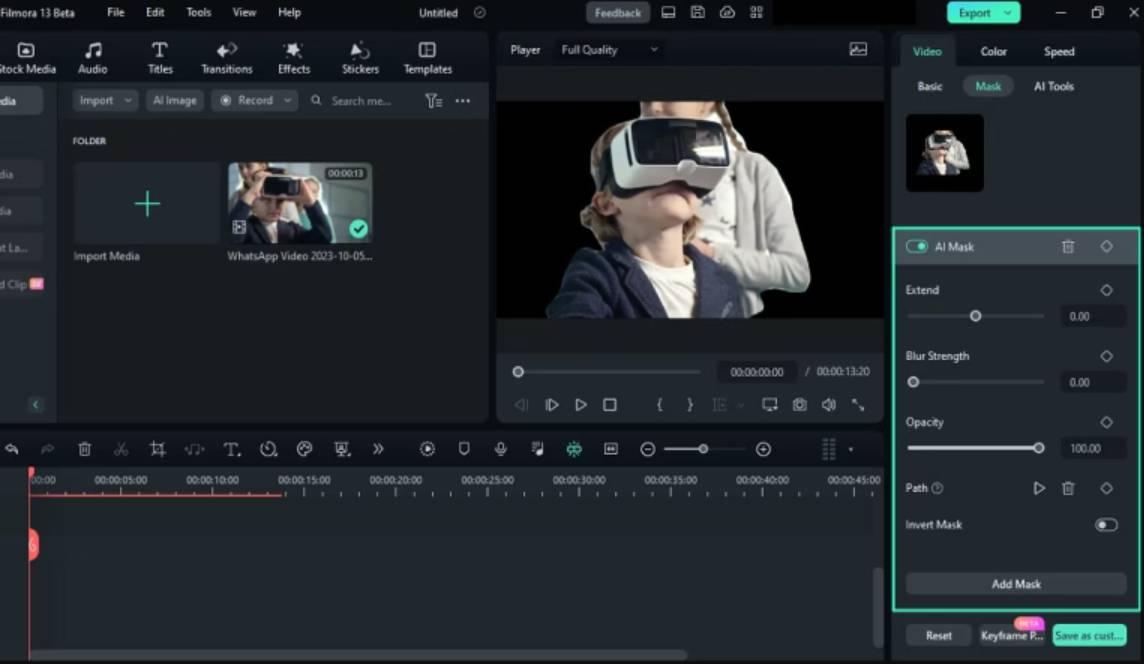1144x664 pixels.
Task: Open the Export dropdown arrow
Action: [x=1008, y=12]
